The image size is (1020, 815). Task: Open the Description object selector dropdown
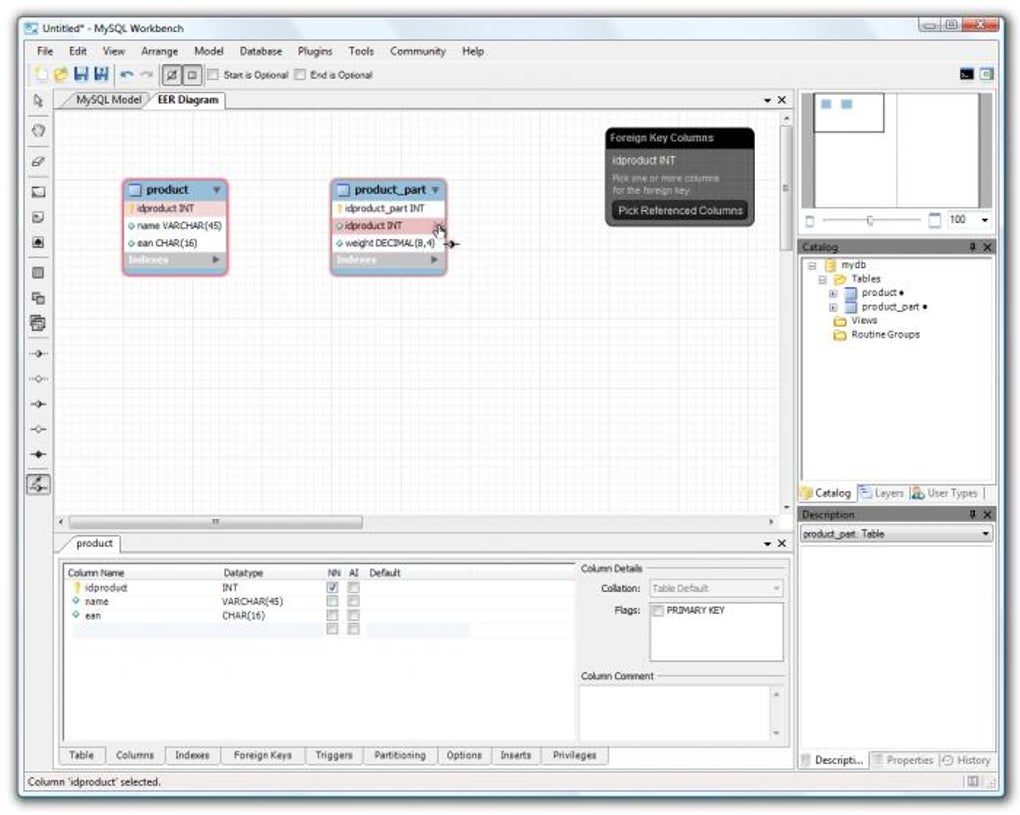[x=985, y=534]
